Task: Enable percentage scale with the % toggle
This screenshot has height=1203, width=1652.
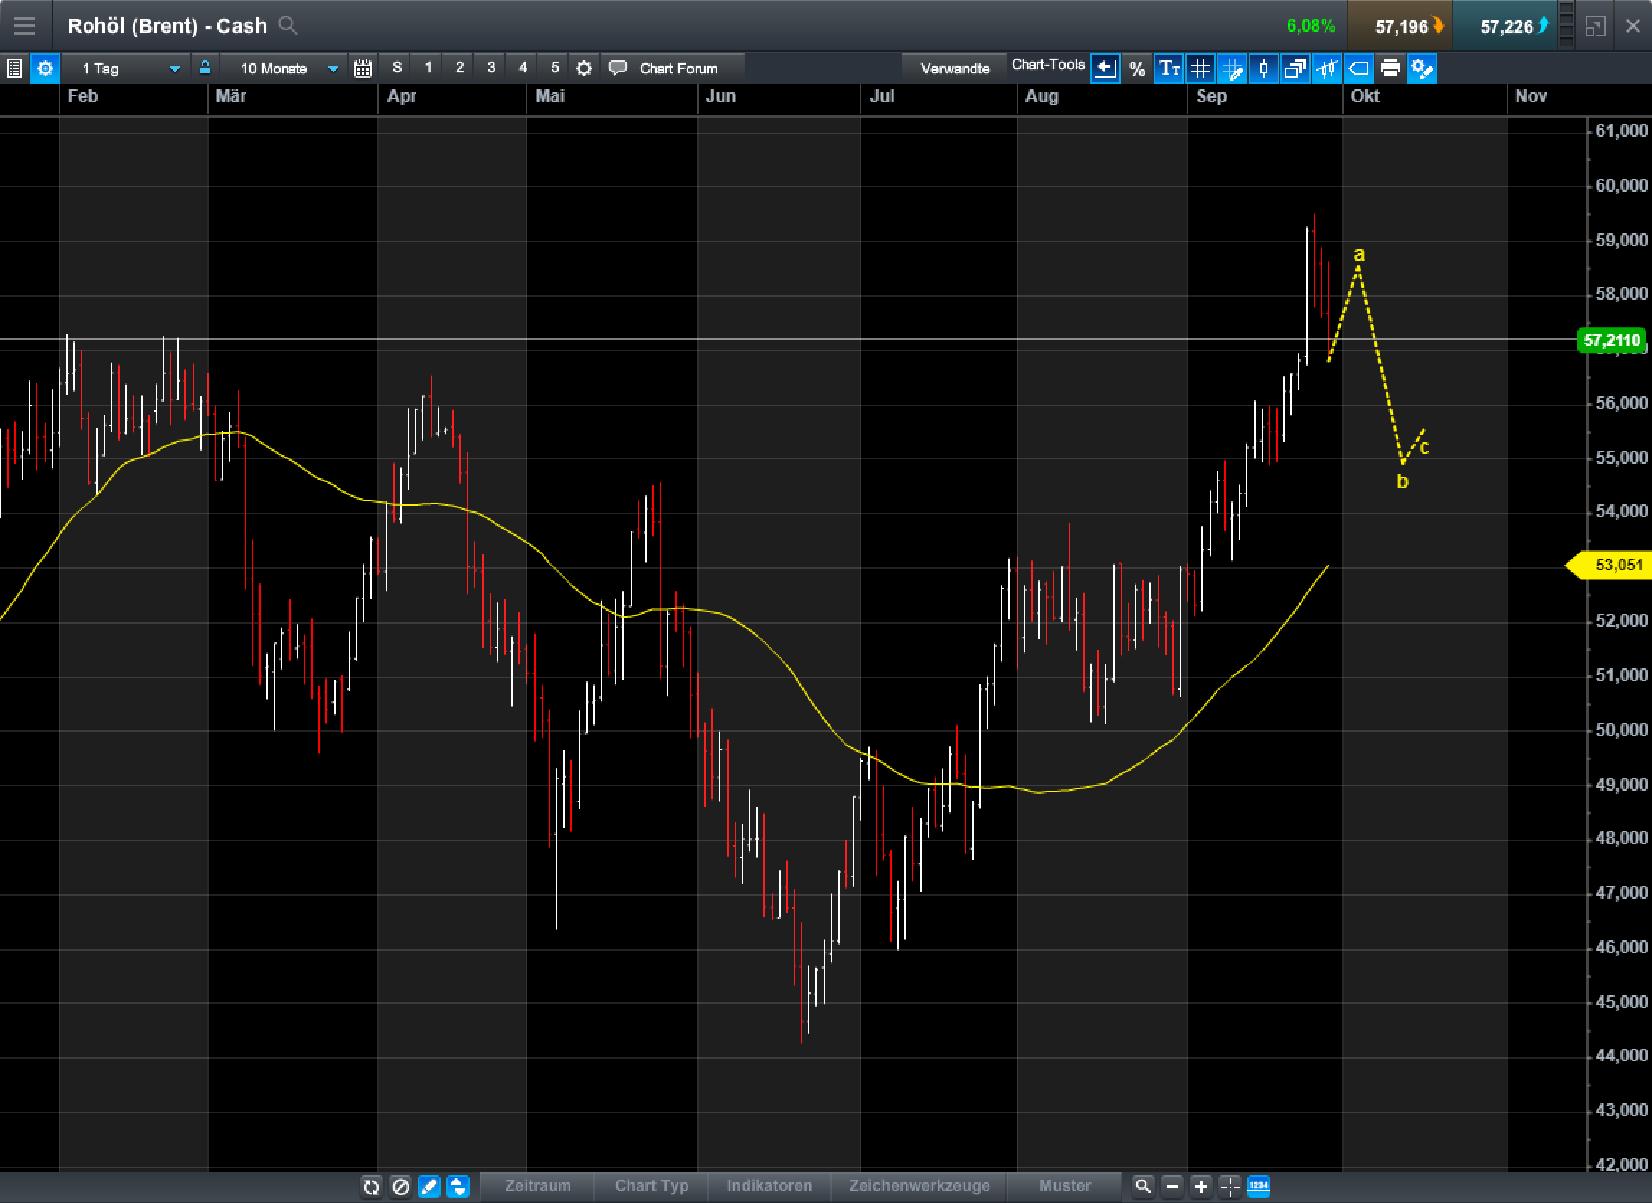Action: point(1136,68)
